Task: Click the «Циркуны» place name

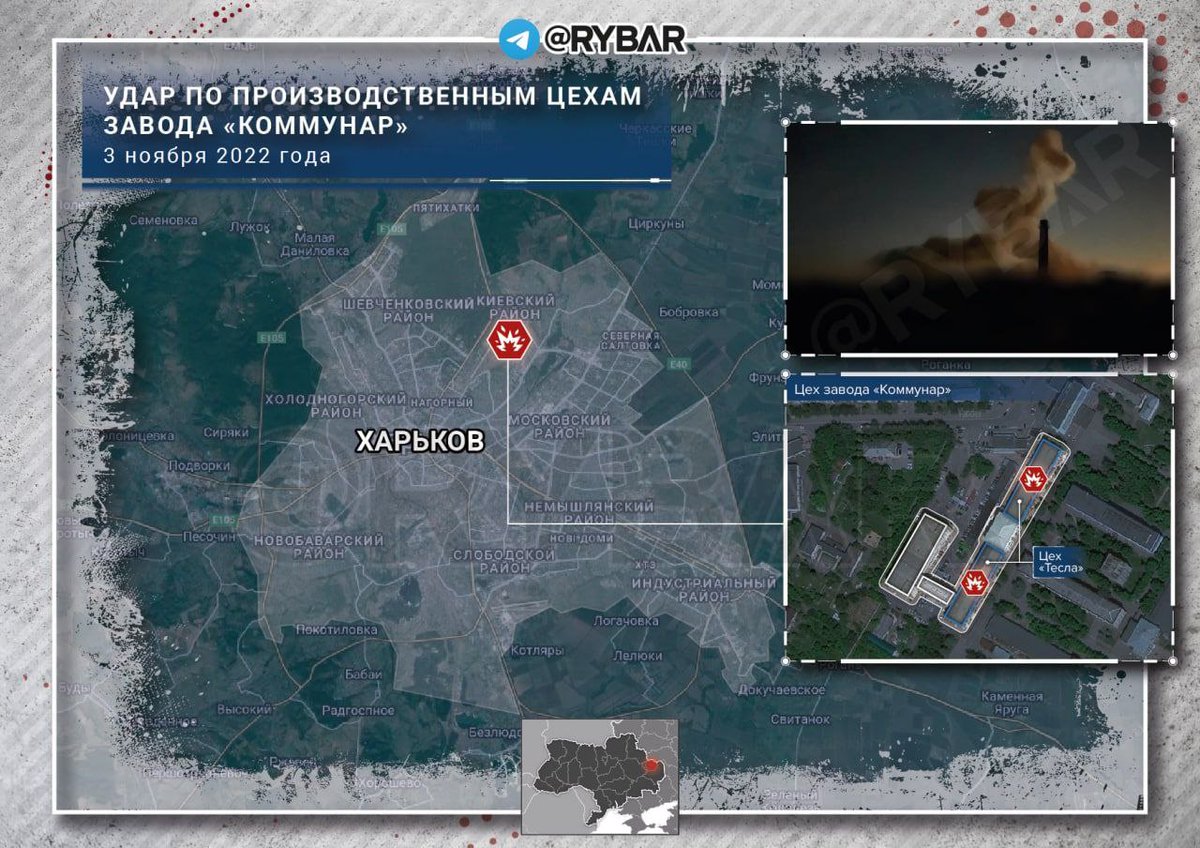Action: [656, 224]
